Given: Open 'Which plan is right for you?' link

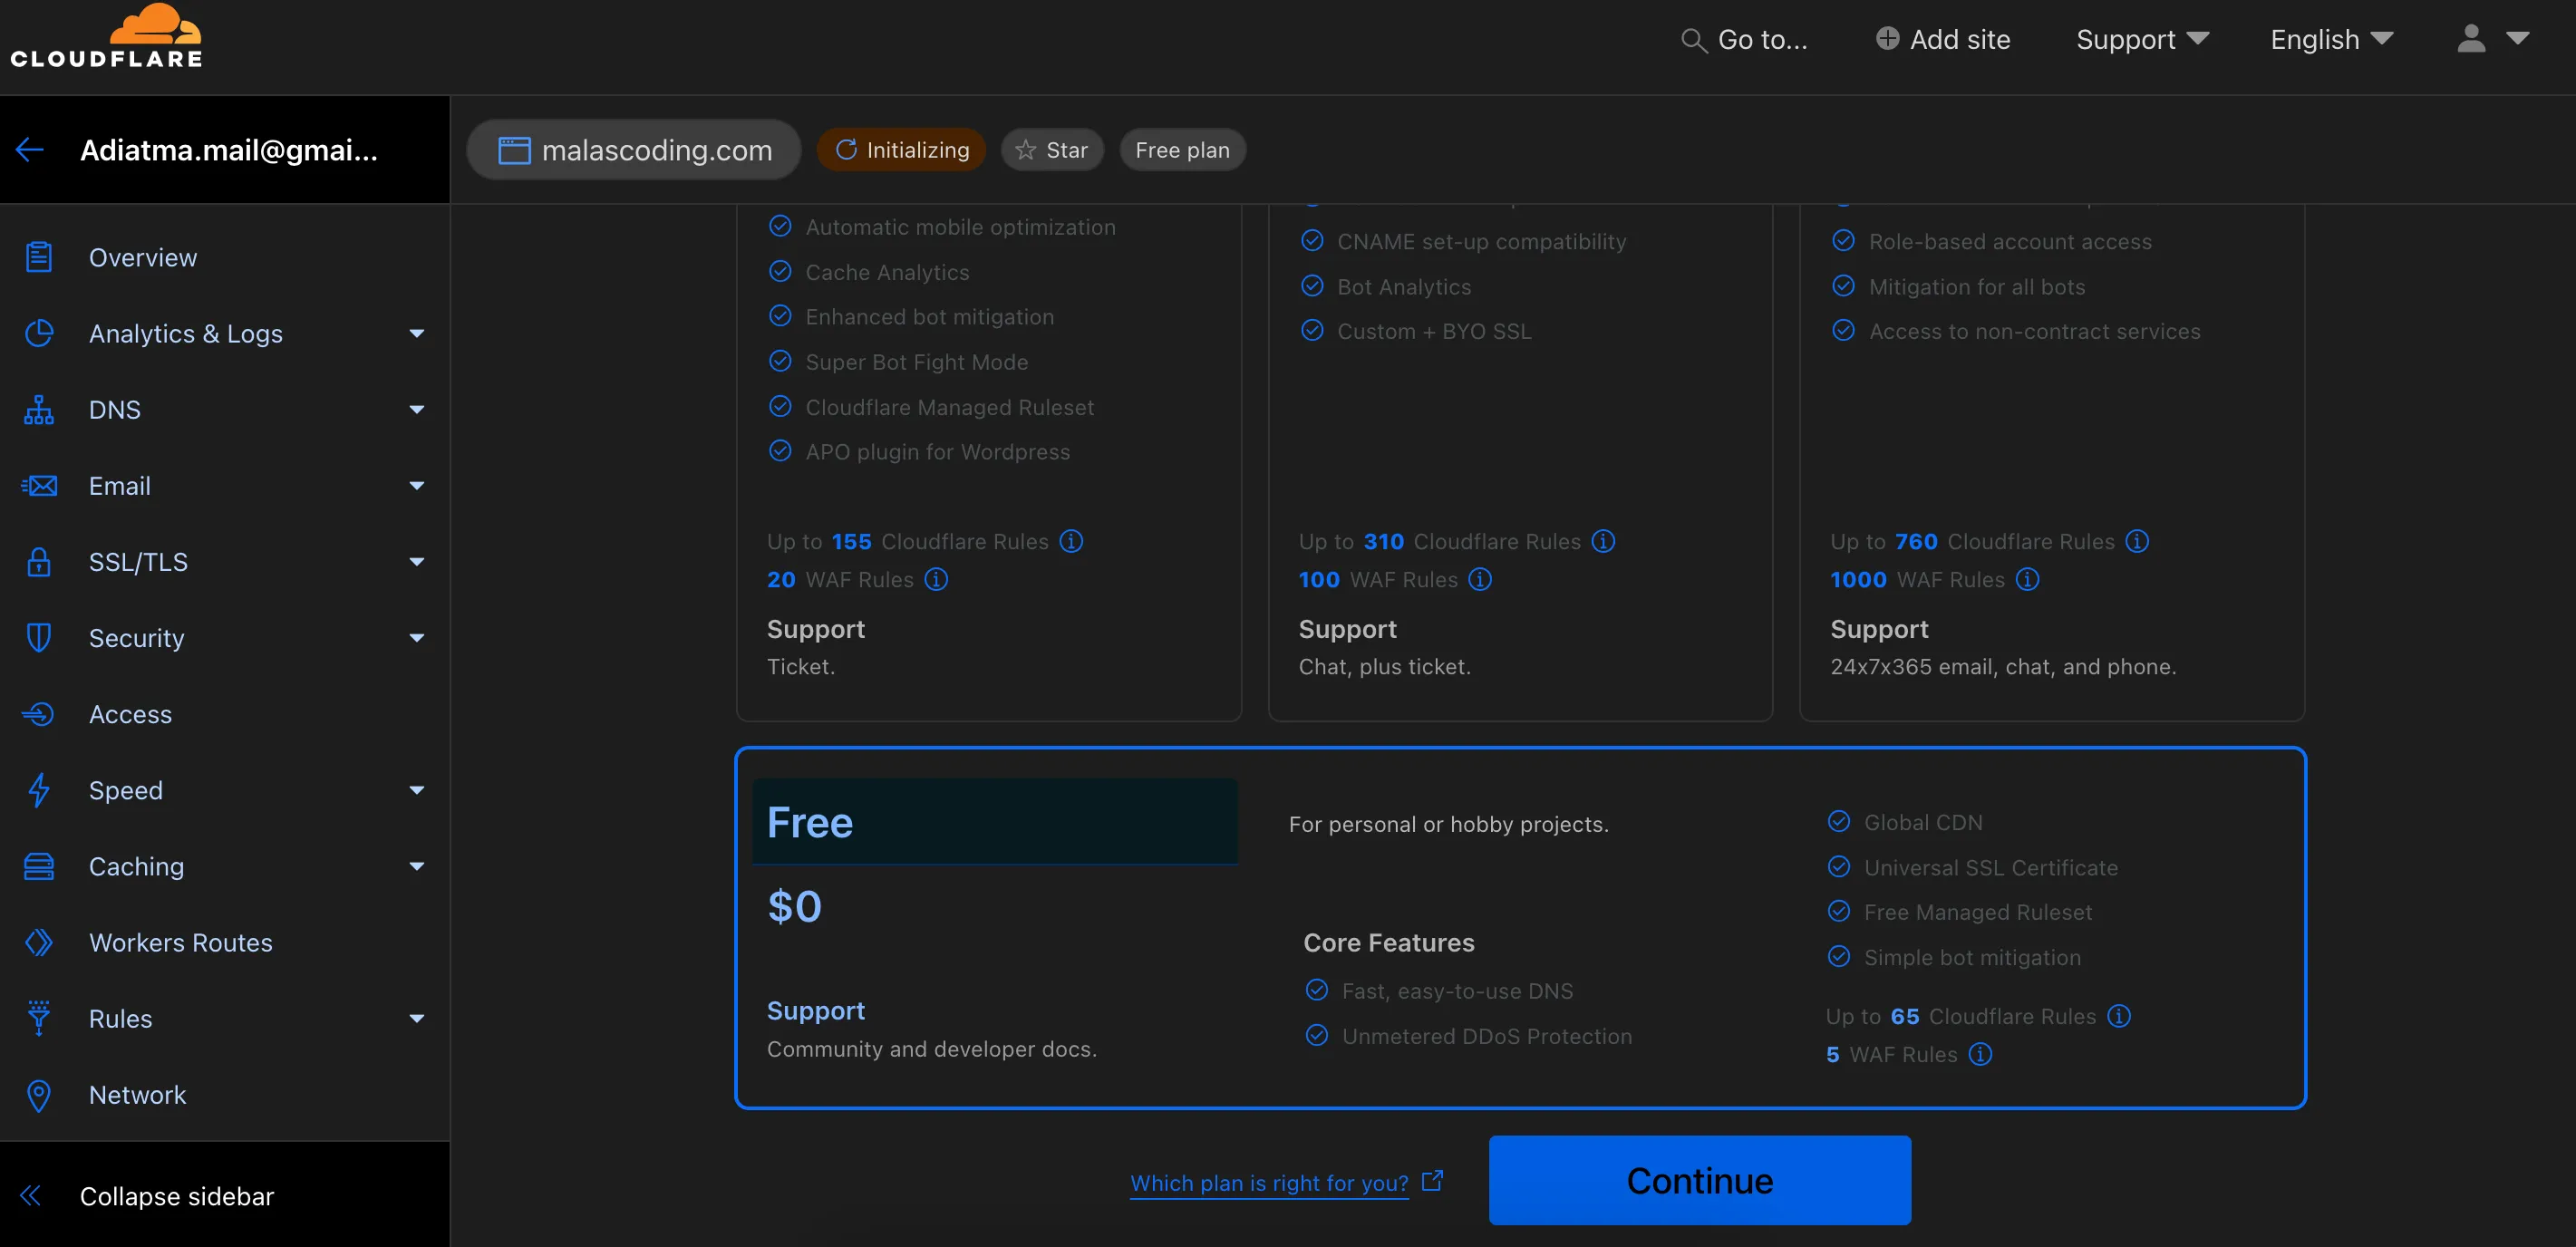Looking at the screenshot, I should click(x=1269, y=1183).
